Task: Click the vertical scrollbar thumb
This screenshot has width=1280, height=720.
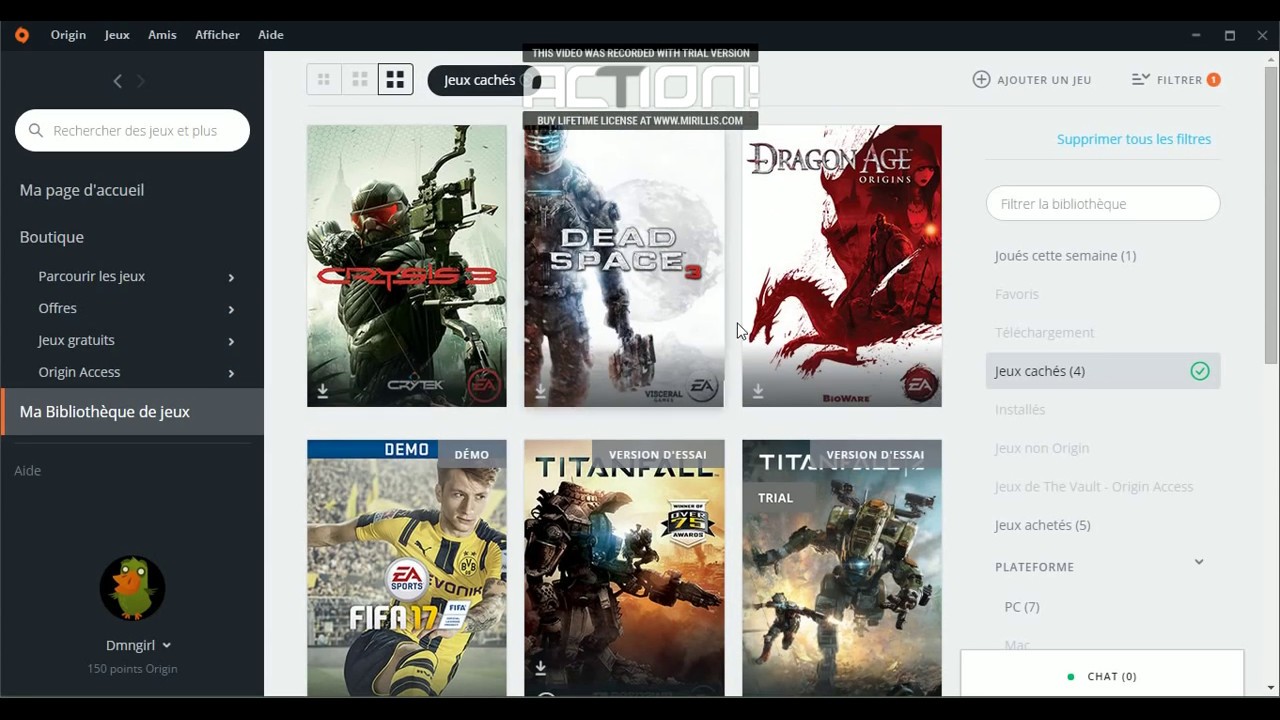Action: coord(1271,215)
